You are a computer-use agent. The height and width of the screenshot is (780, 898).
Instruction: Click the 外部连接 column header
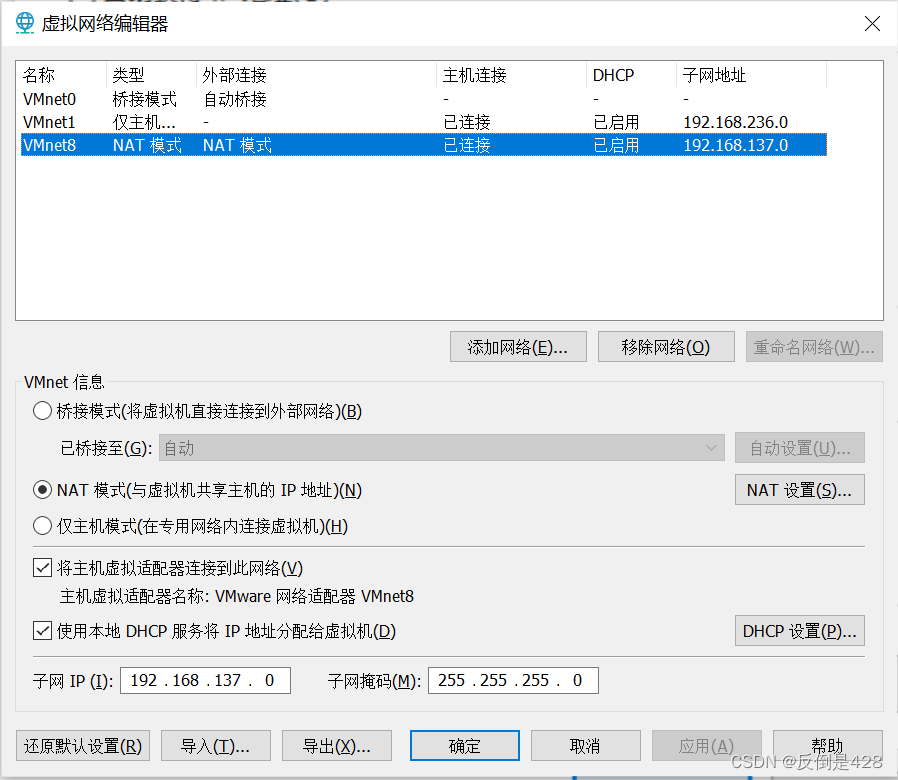(317, 75)
